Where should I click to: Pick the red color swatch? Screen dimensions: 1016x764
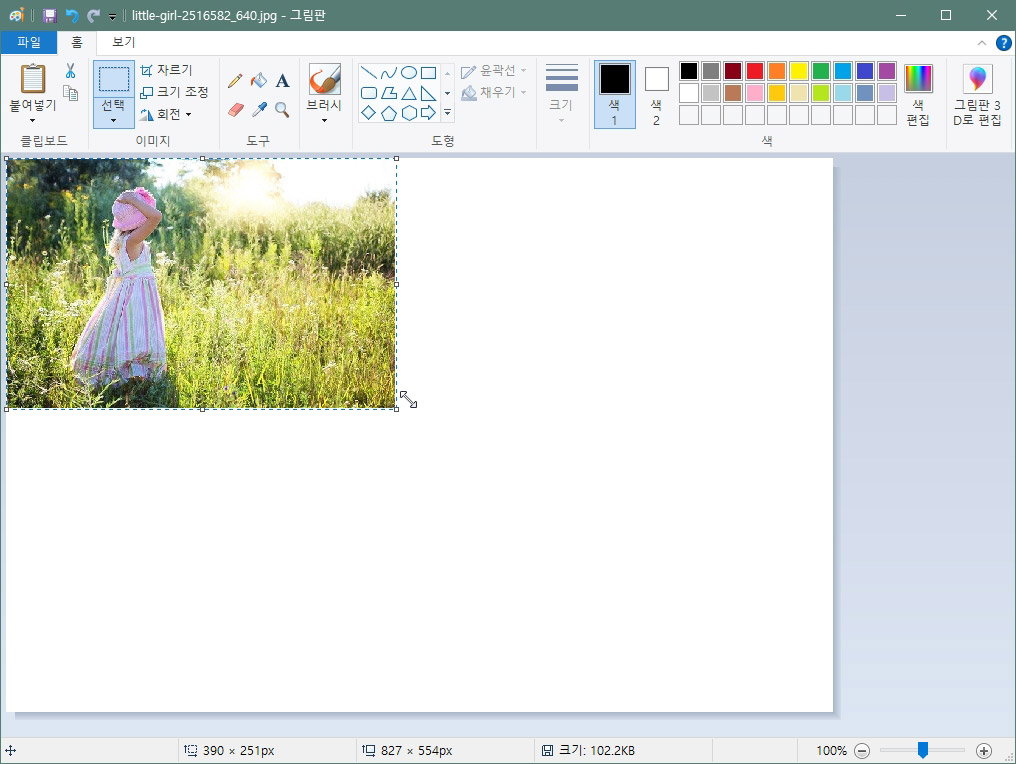point(755,71)
